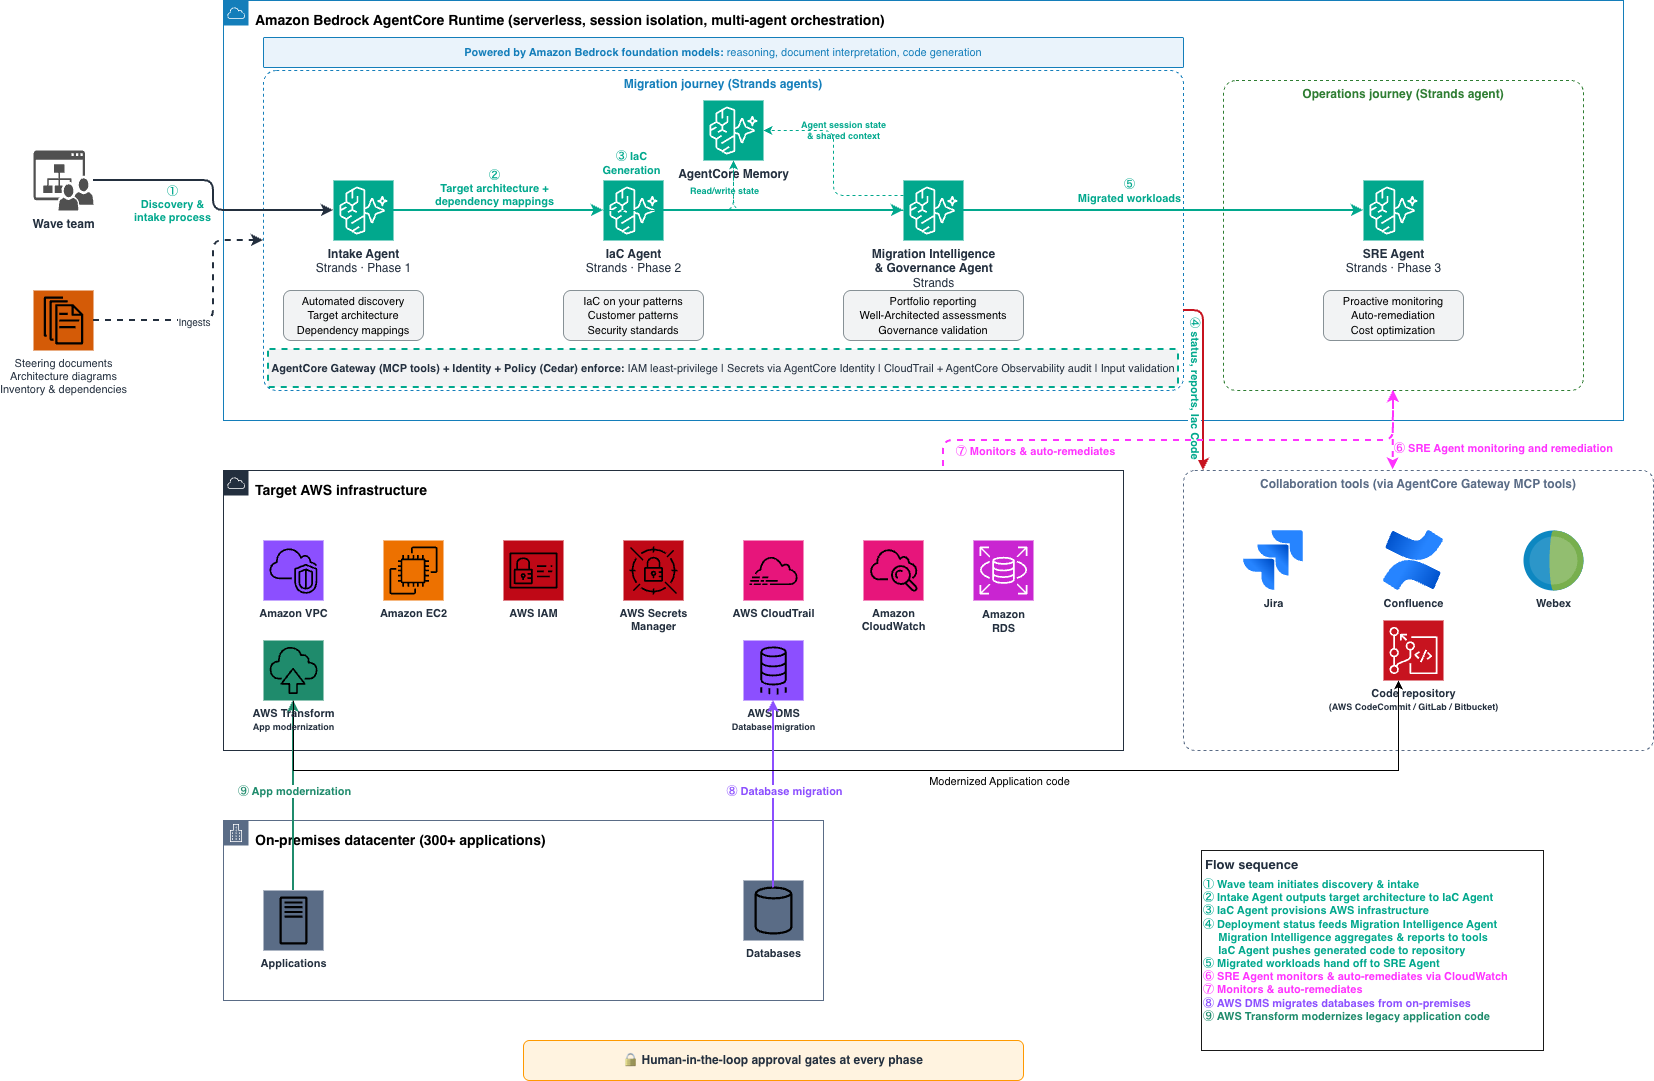
Task: Click the Webex icon
Action: [x=1553, y=560]
